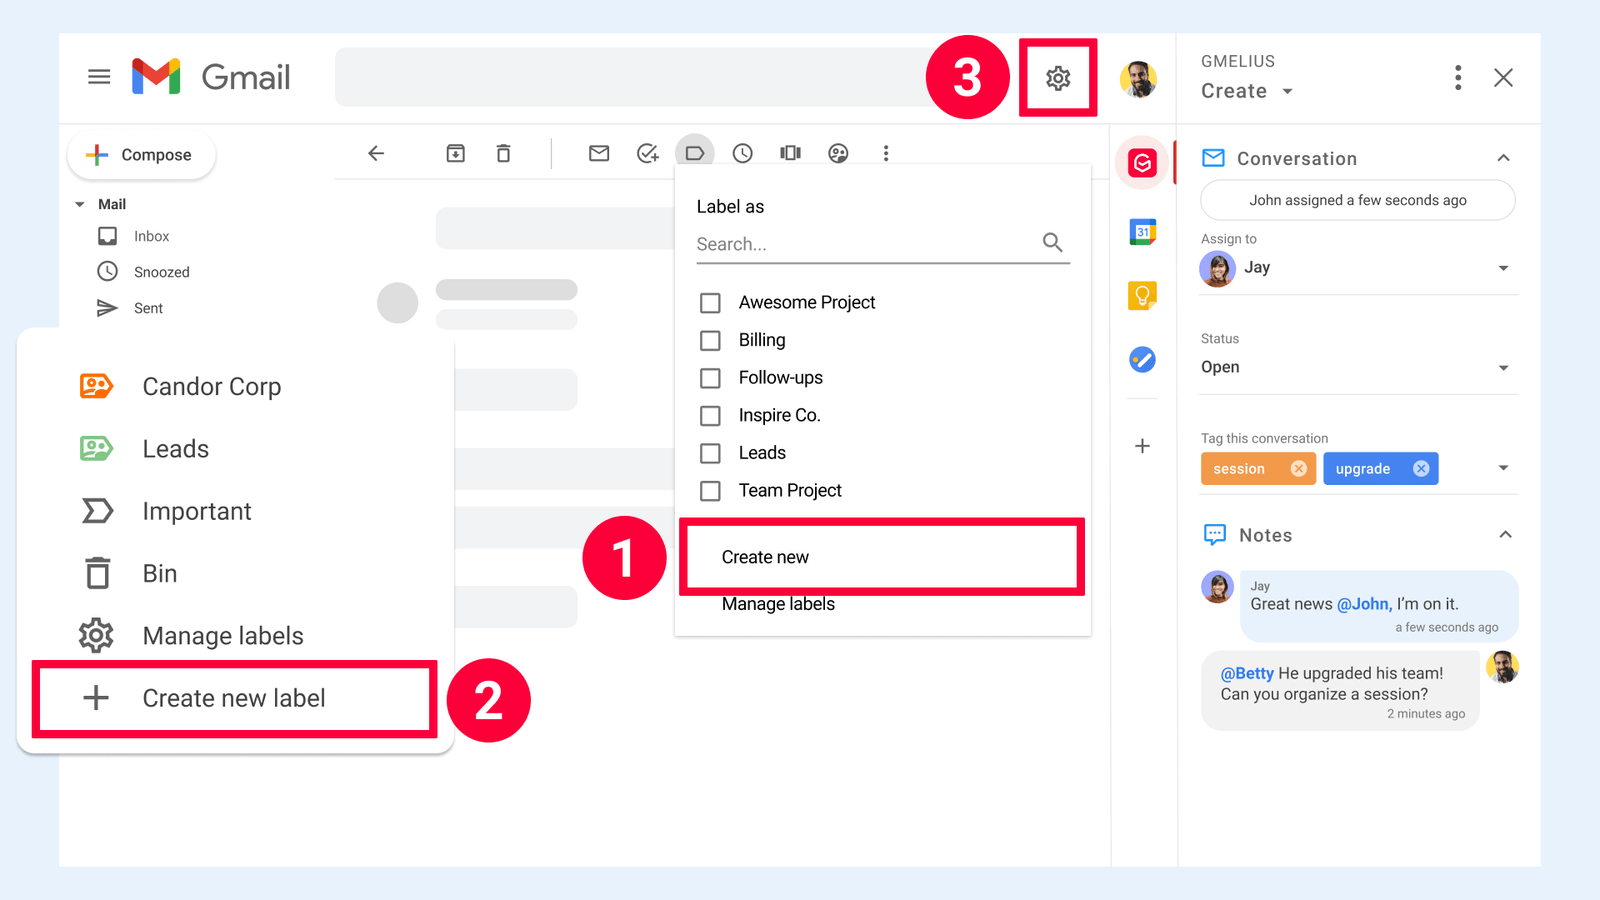Open Google Tasks in side panel
The width and height of the screenshot is (1600, 900).
(x=1142, y=360)
